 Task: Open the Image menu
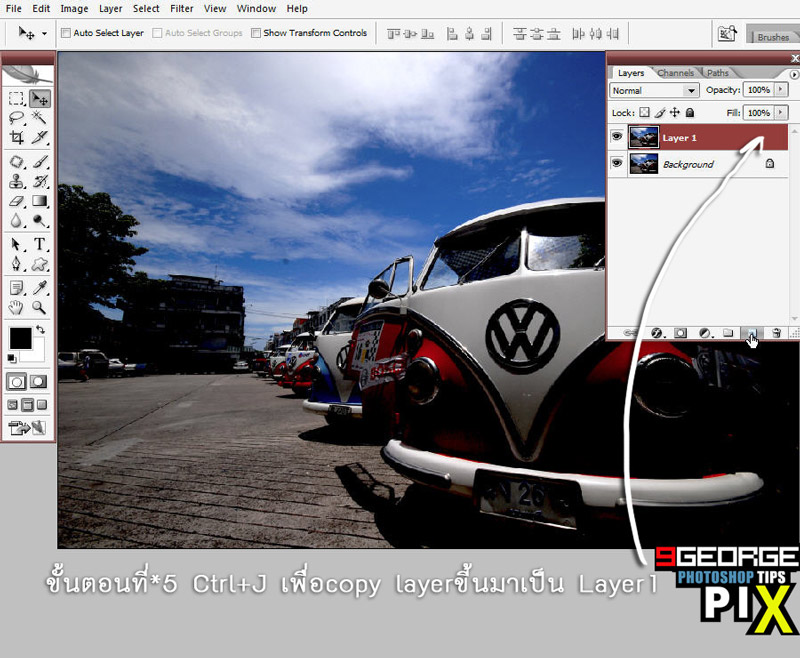[x=74, y=9]
